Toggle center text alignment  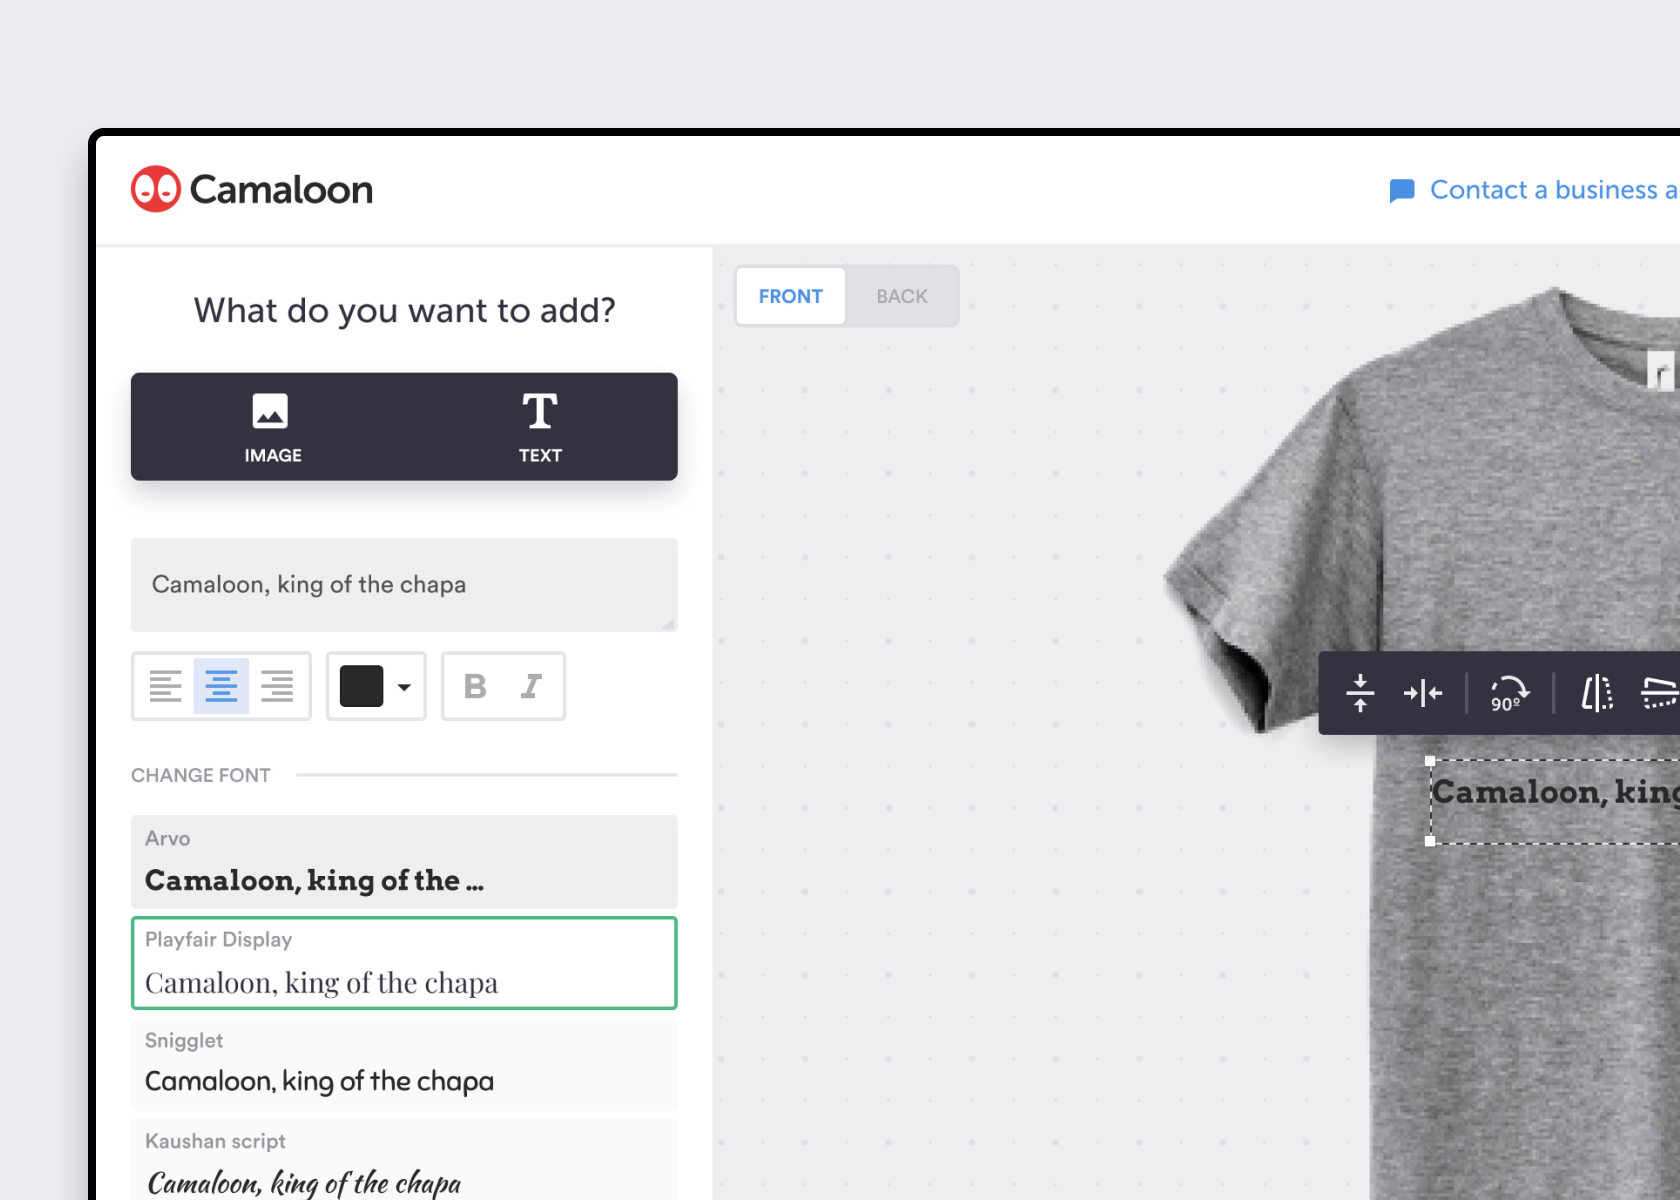[x=221, y=686]
